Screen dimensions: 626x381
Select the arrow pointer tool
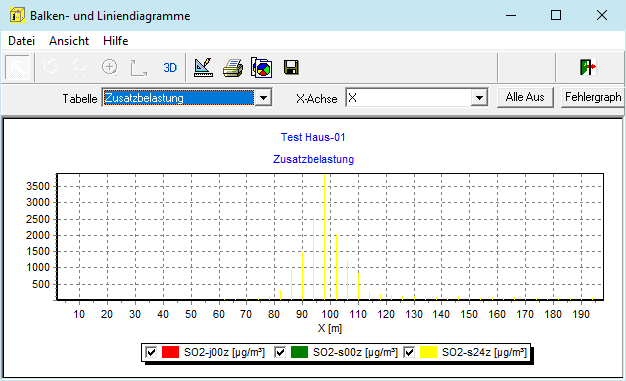click(17, 67)
